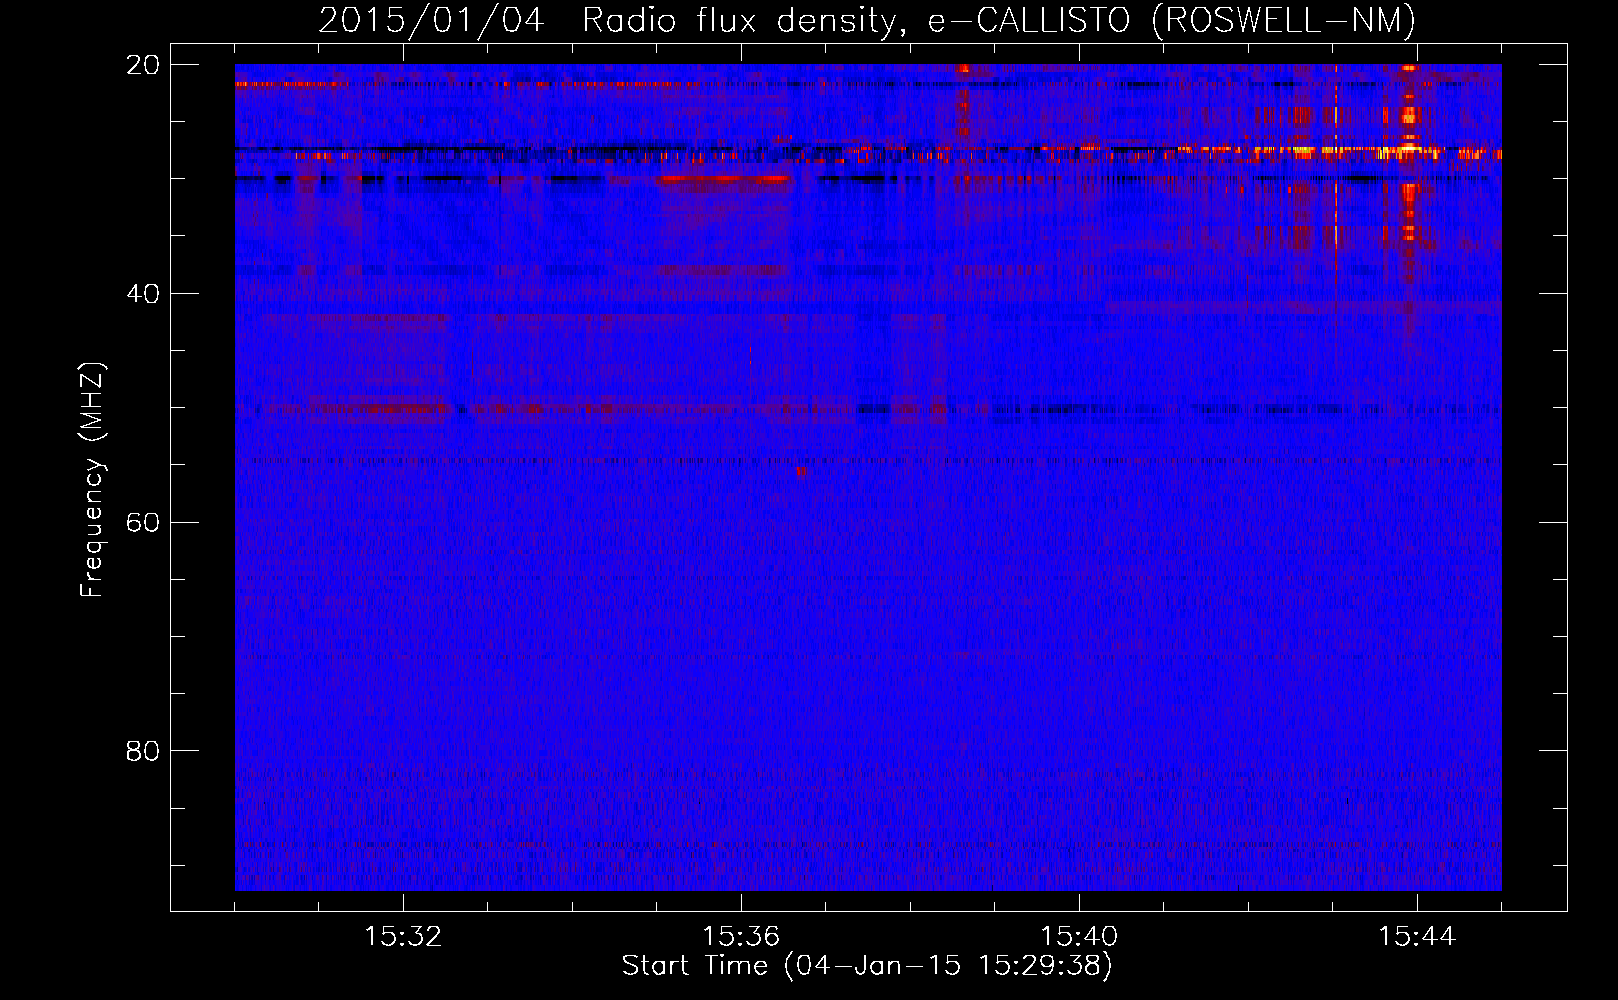Click the 15:32 time tick label

[403, 936]
